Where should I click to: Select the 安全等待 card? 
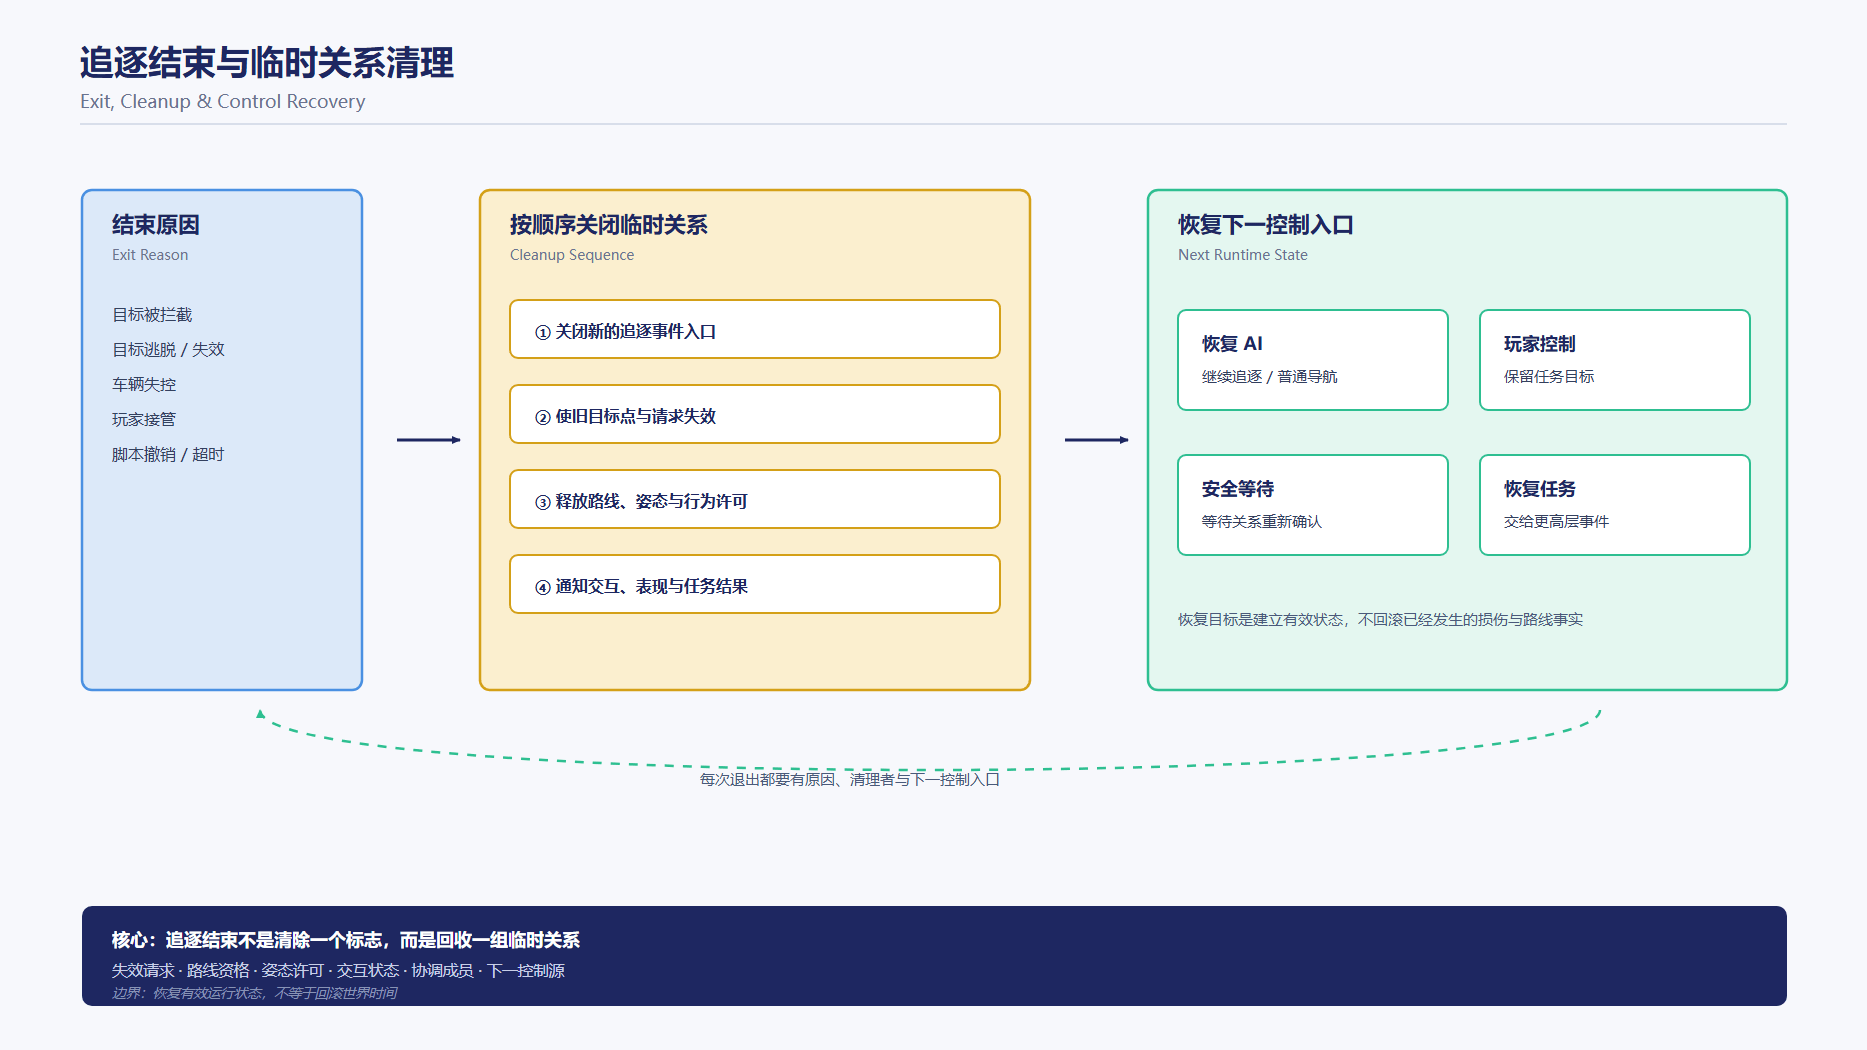point(1313,505)
